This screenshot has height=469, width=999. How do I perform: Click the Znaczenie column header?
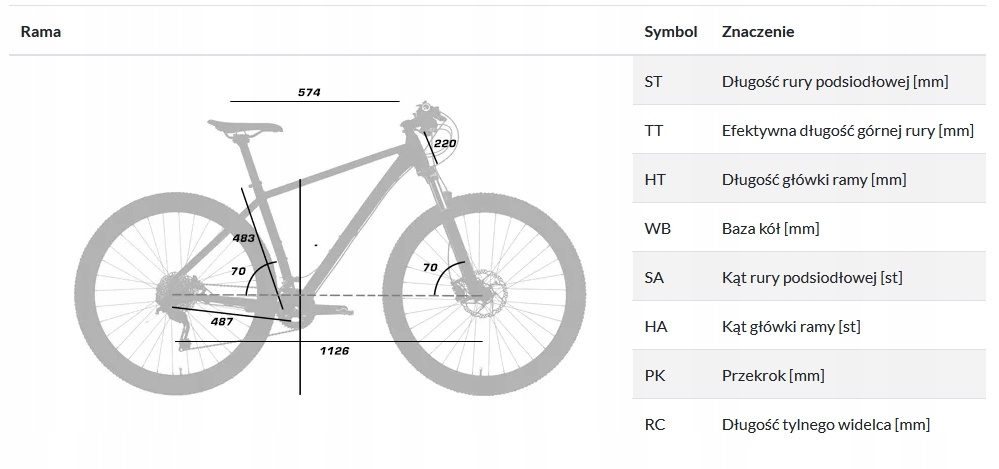[x=758, y=31]
